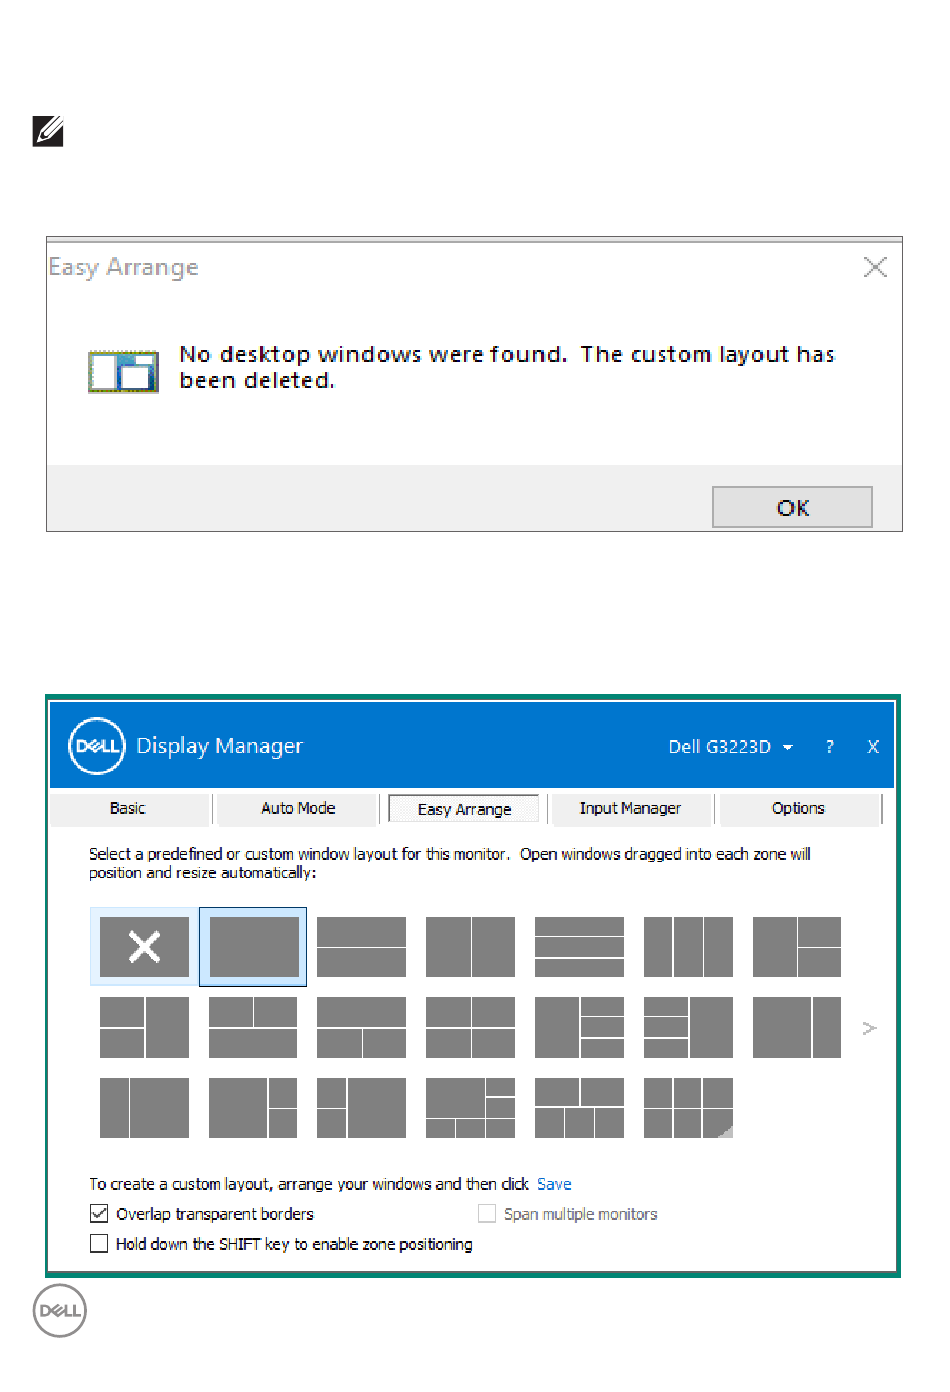Screen dimensions: 950x1392
Task: Close the Easy Arrange message dialog
Action: 875,267
